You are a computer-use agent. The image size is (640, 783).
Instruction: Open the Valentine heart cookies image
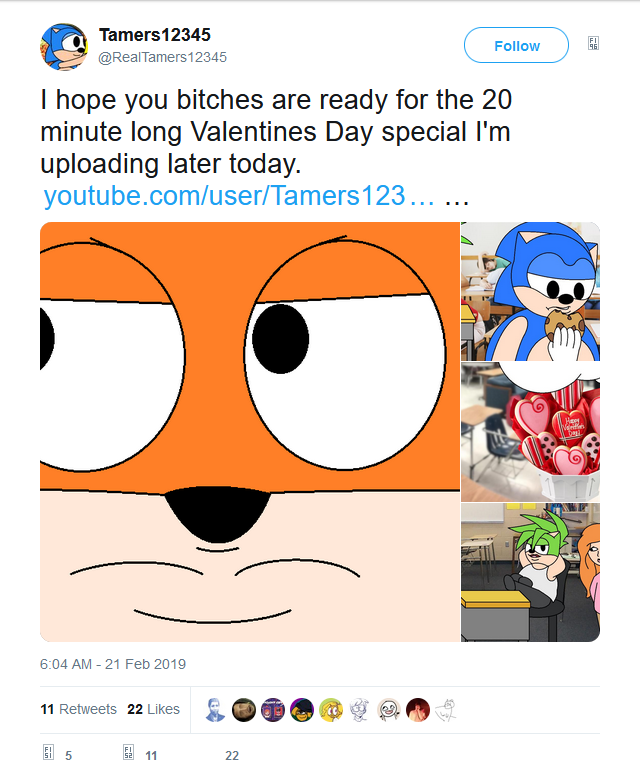click(x=530, y=431)
